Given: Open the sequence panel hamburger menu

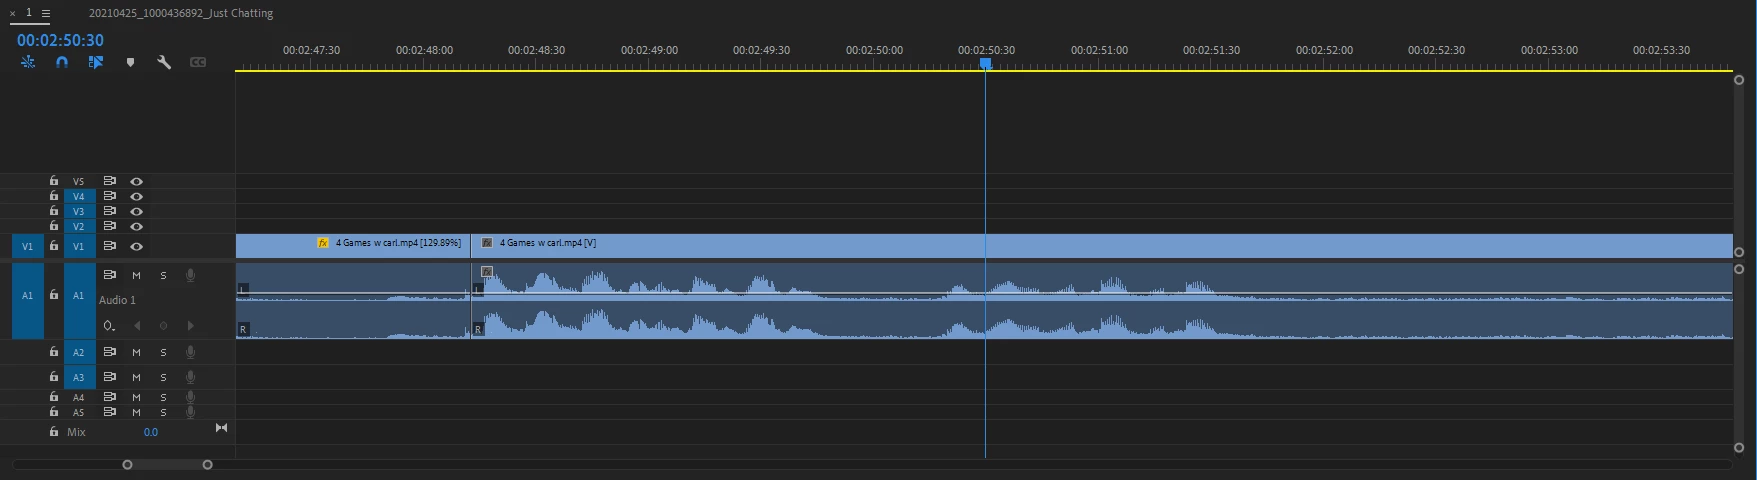Looking at the screenshot, I should [46, 13].
